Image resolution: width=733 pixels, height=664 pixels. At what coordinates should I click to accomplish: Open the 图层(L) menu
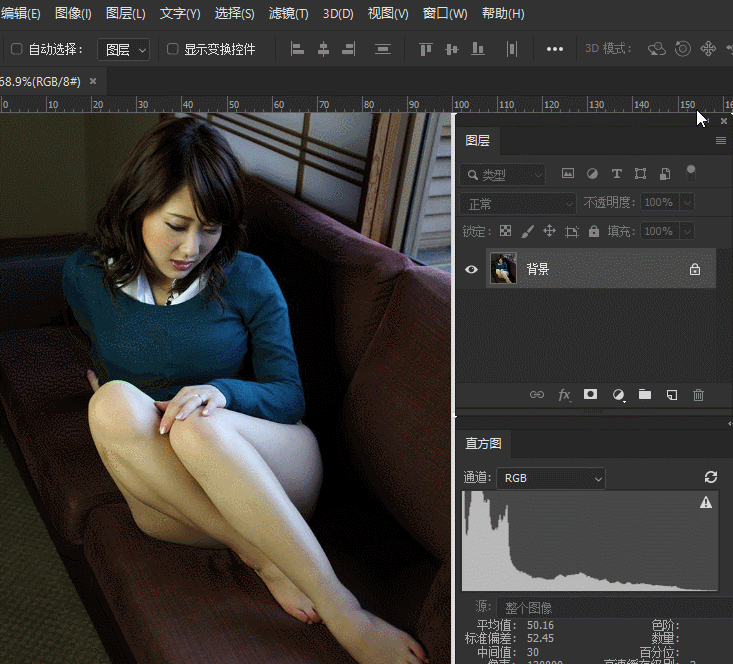[x=125, y=14]
